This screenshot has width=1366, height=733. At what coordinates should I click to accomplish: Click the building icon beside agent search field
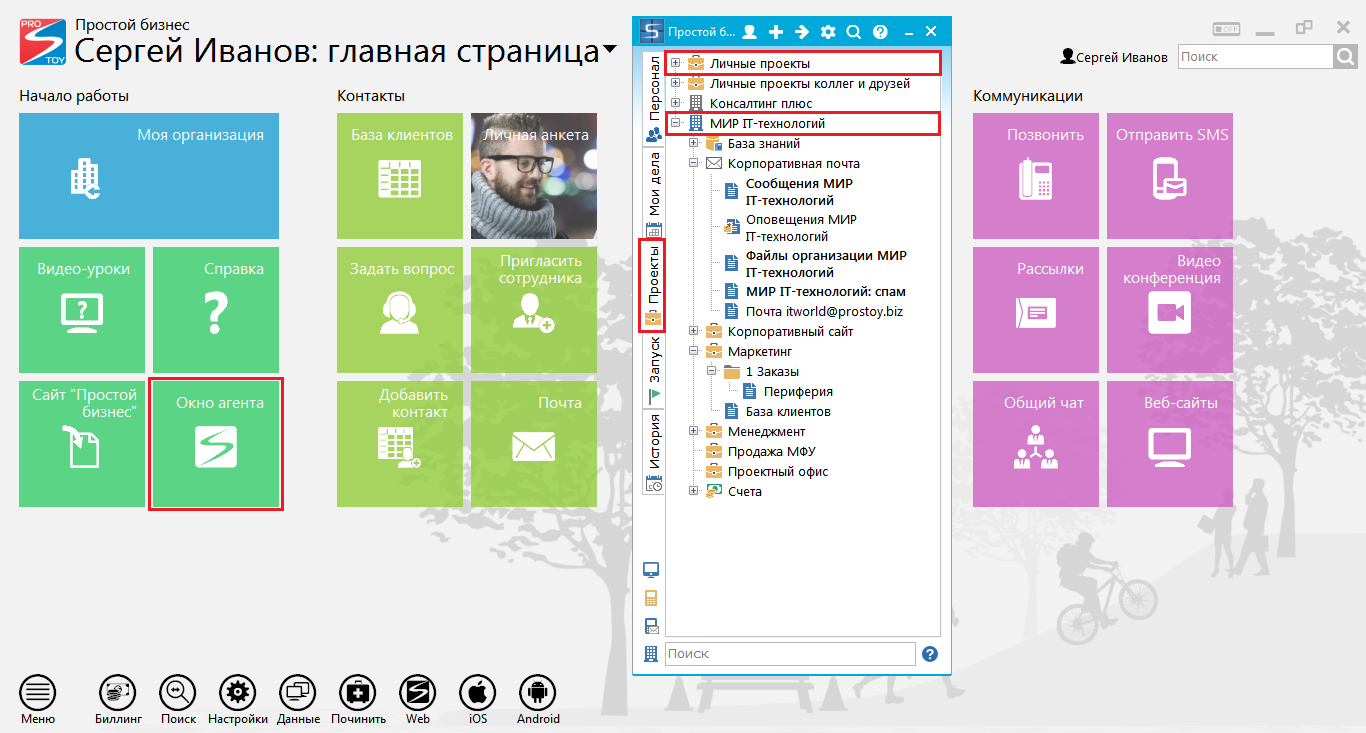point(651,654)
